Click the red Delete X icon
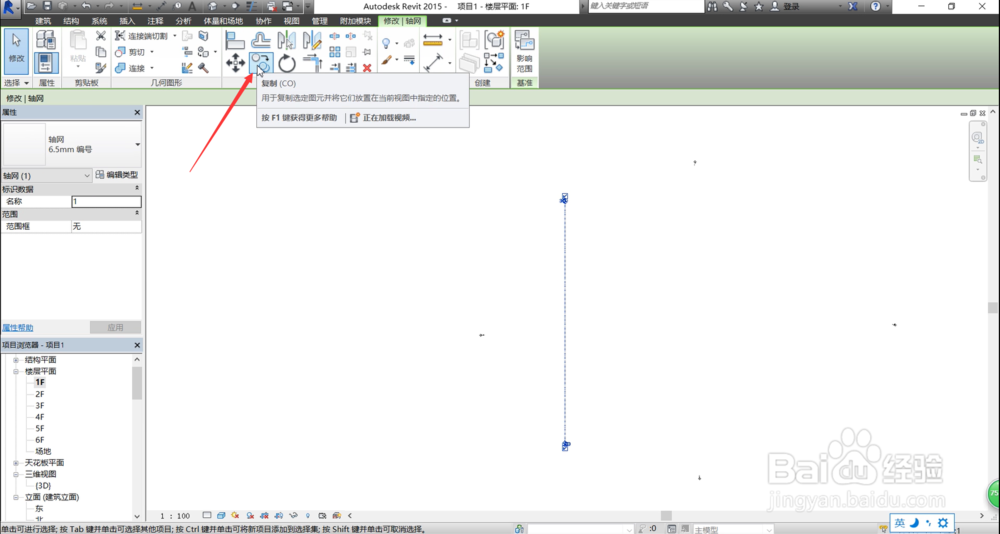This screenshot has width=1000, height=534. (367, 68)
